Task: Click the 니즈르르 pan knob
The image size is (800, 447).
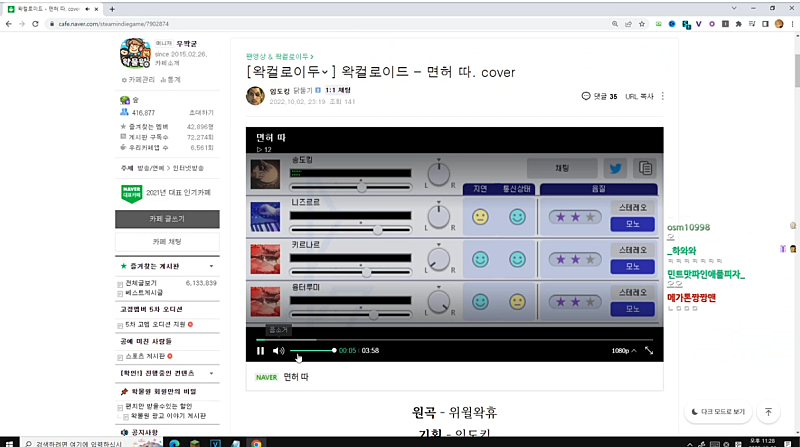Action: pyautogui.click(x=438, y=217)
